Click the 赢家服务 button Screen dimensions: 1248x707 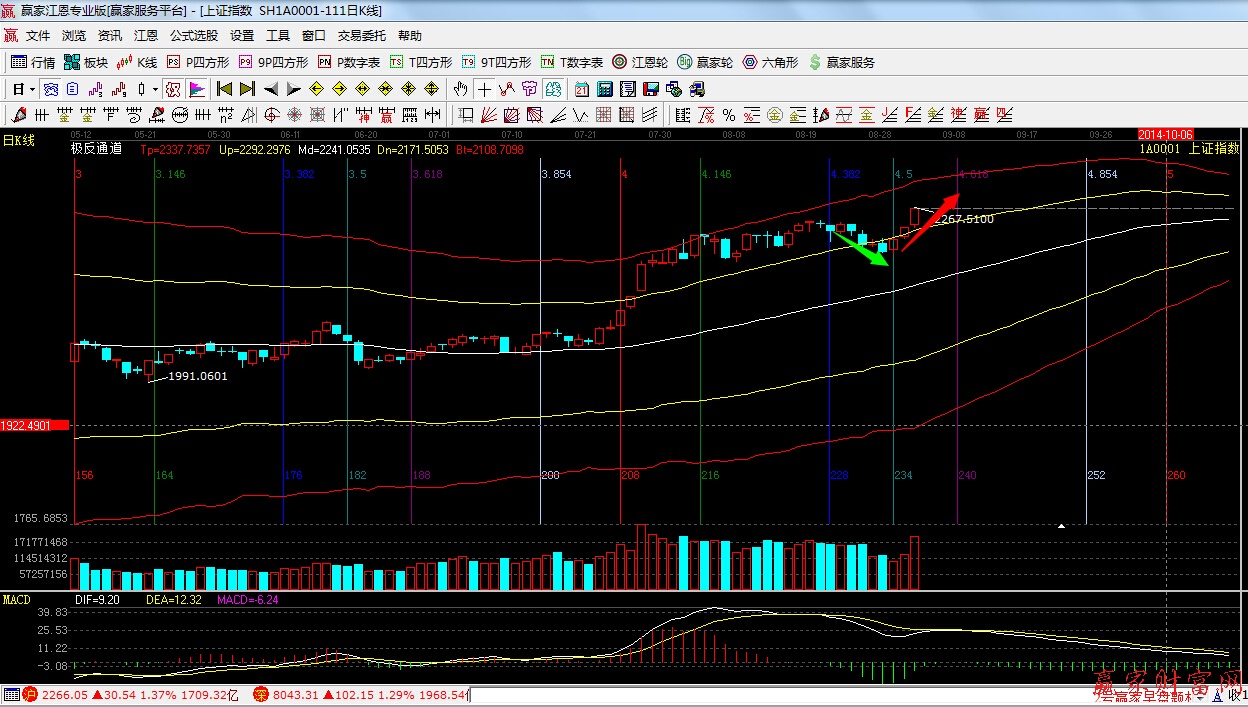[x=841, y=62]
